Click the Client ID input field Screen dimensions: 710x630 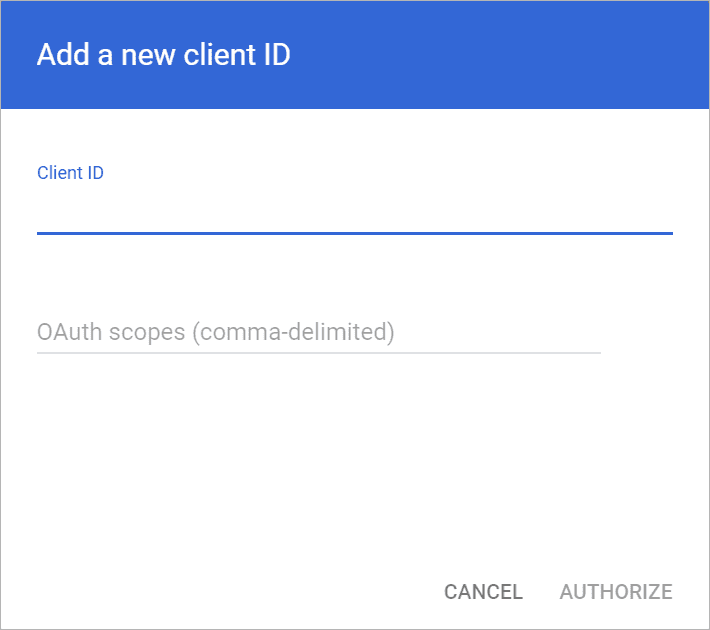pos(355,213)
